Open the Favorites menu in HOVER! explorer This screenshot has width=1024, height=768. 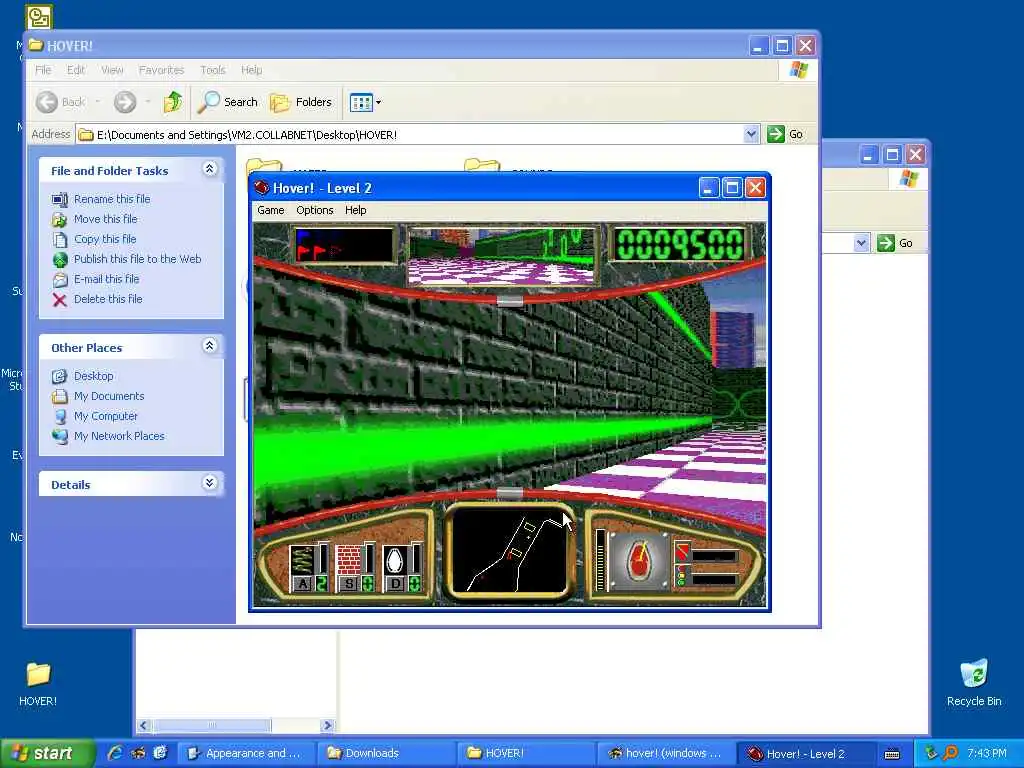point(161,70)
